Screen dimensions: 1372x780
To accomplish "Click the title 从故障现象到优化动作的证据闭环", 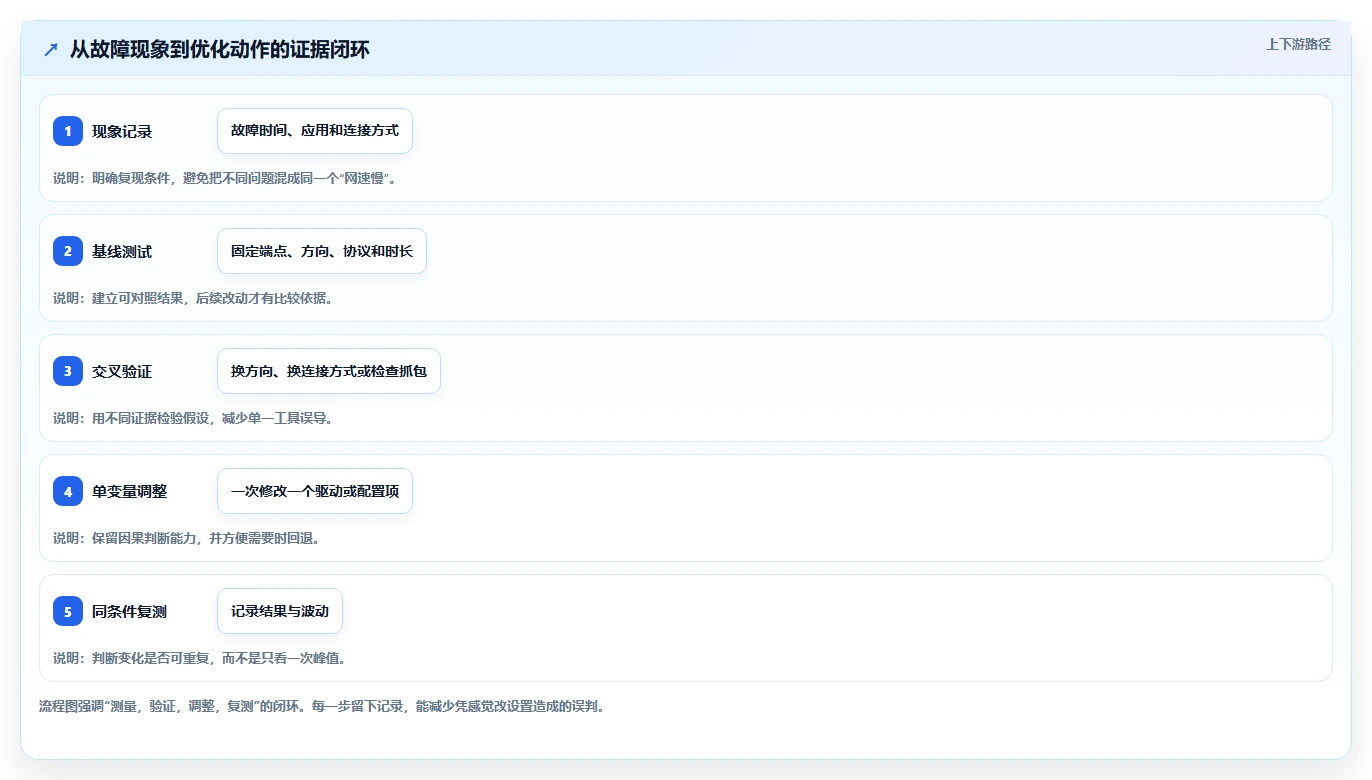I will coord(219,49).
